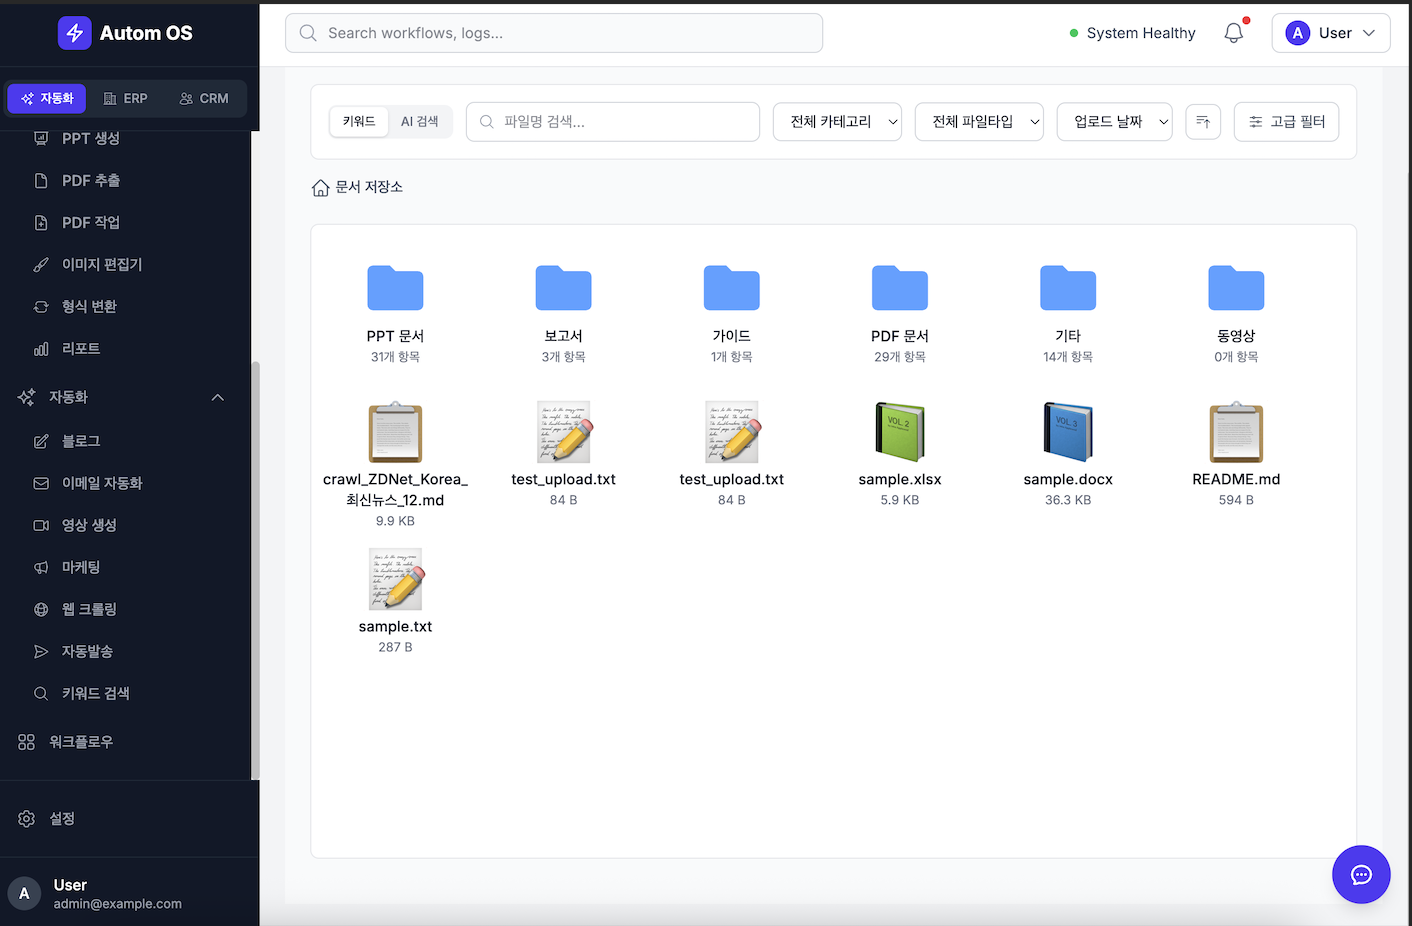This screenshot has height=926, width=1412.
Task: Click the 고급 필터 button
Action: click(1286, 122)
